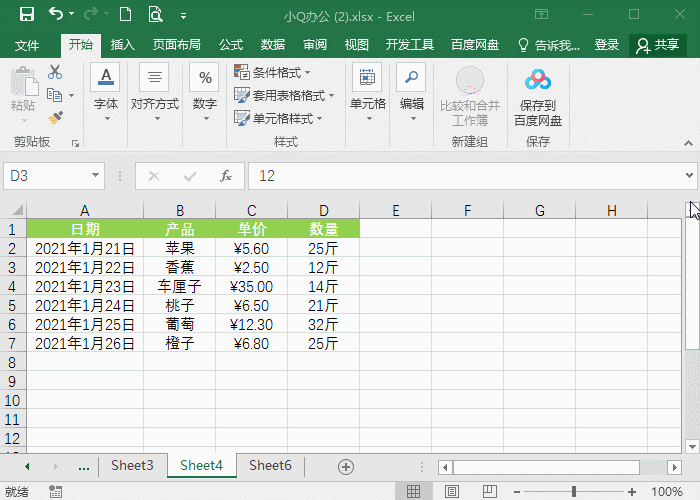This screenshot has height=500, width=700.
Task: Click the horizontal scrollbar right arrow
Action: click(675, 467)
